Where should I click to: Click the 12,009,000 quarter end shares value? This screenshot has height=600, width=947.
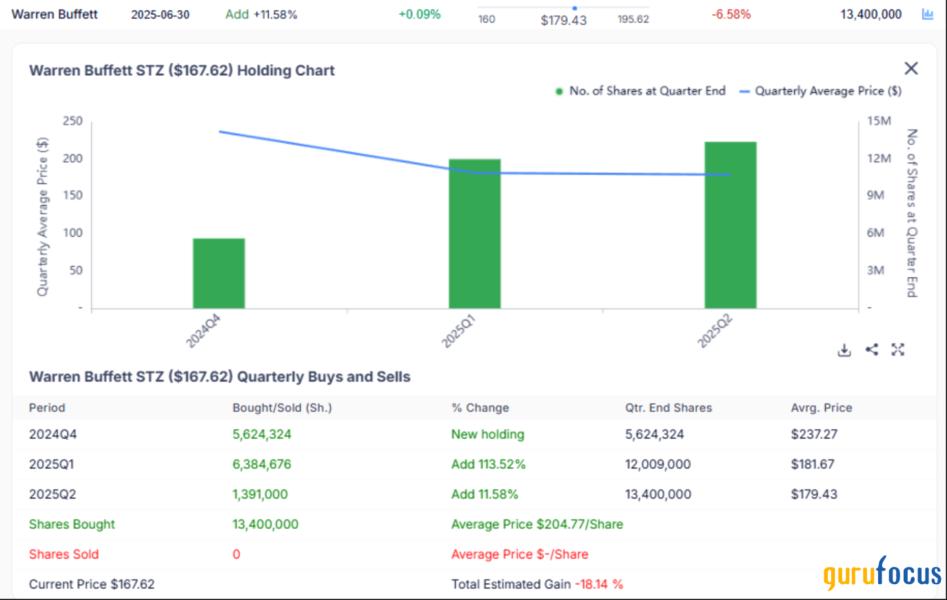tap(658, 464)
